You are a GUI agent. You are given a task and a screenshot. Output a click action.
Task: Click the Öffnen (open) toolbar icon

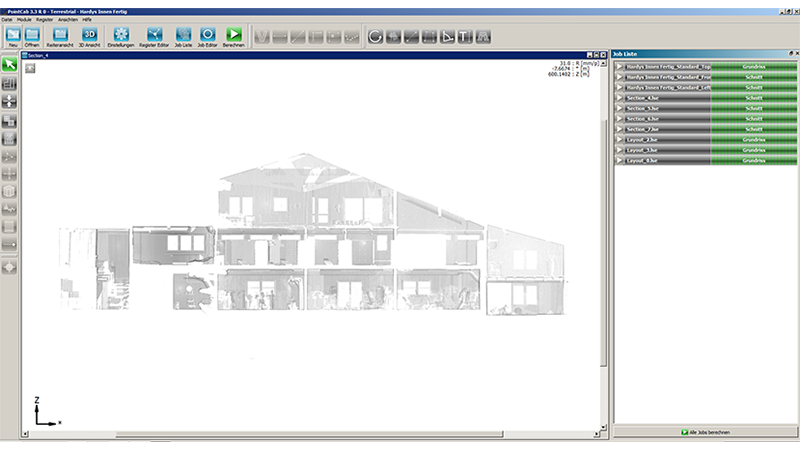[x=32, y=35]
